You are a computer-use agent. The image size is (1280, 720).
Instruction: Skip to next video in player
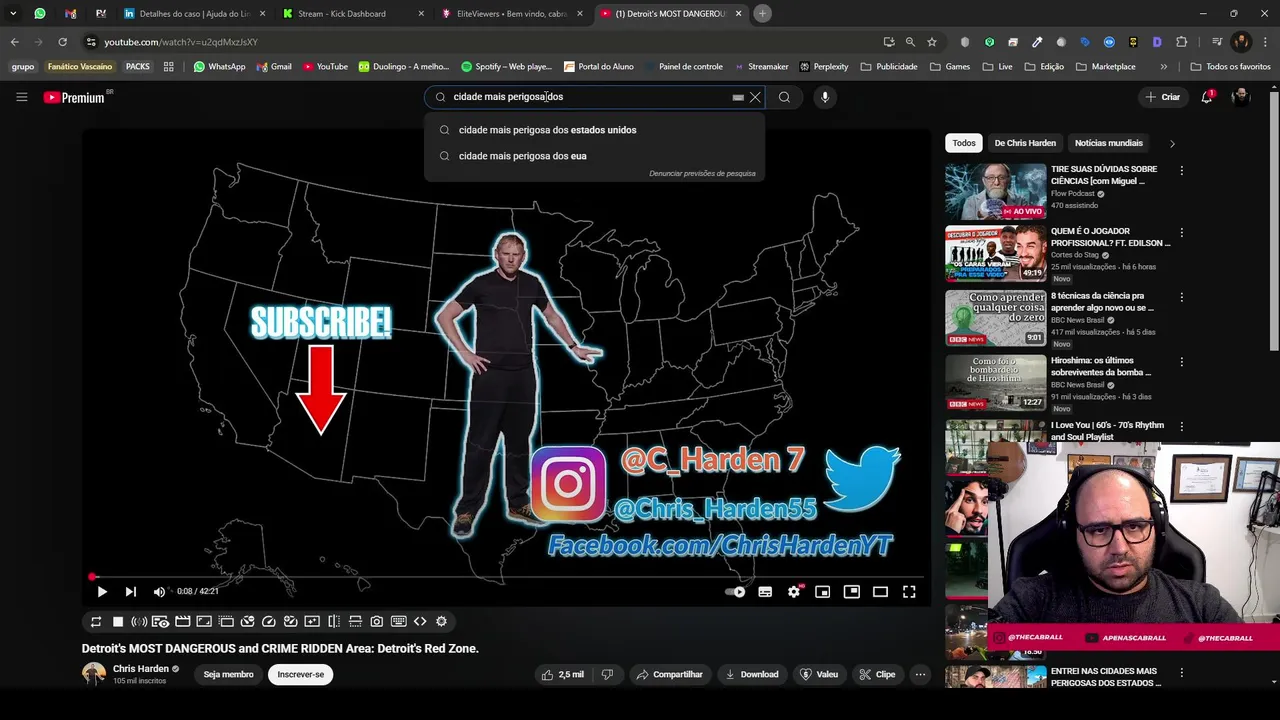click(x=130, y=591)
